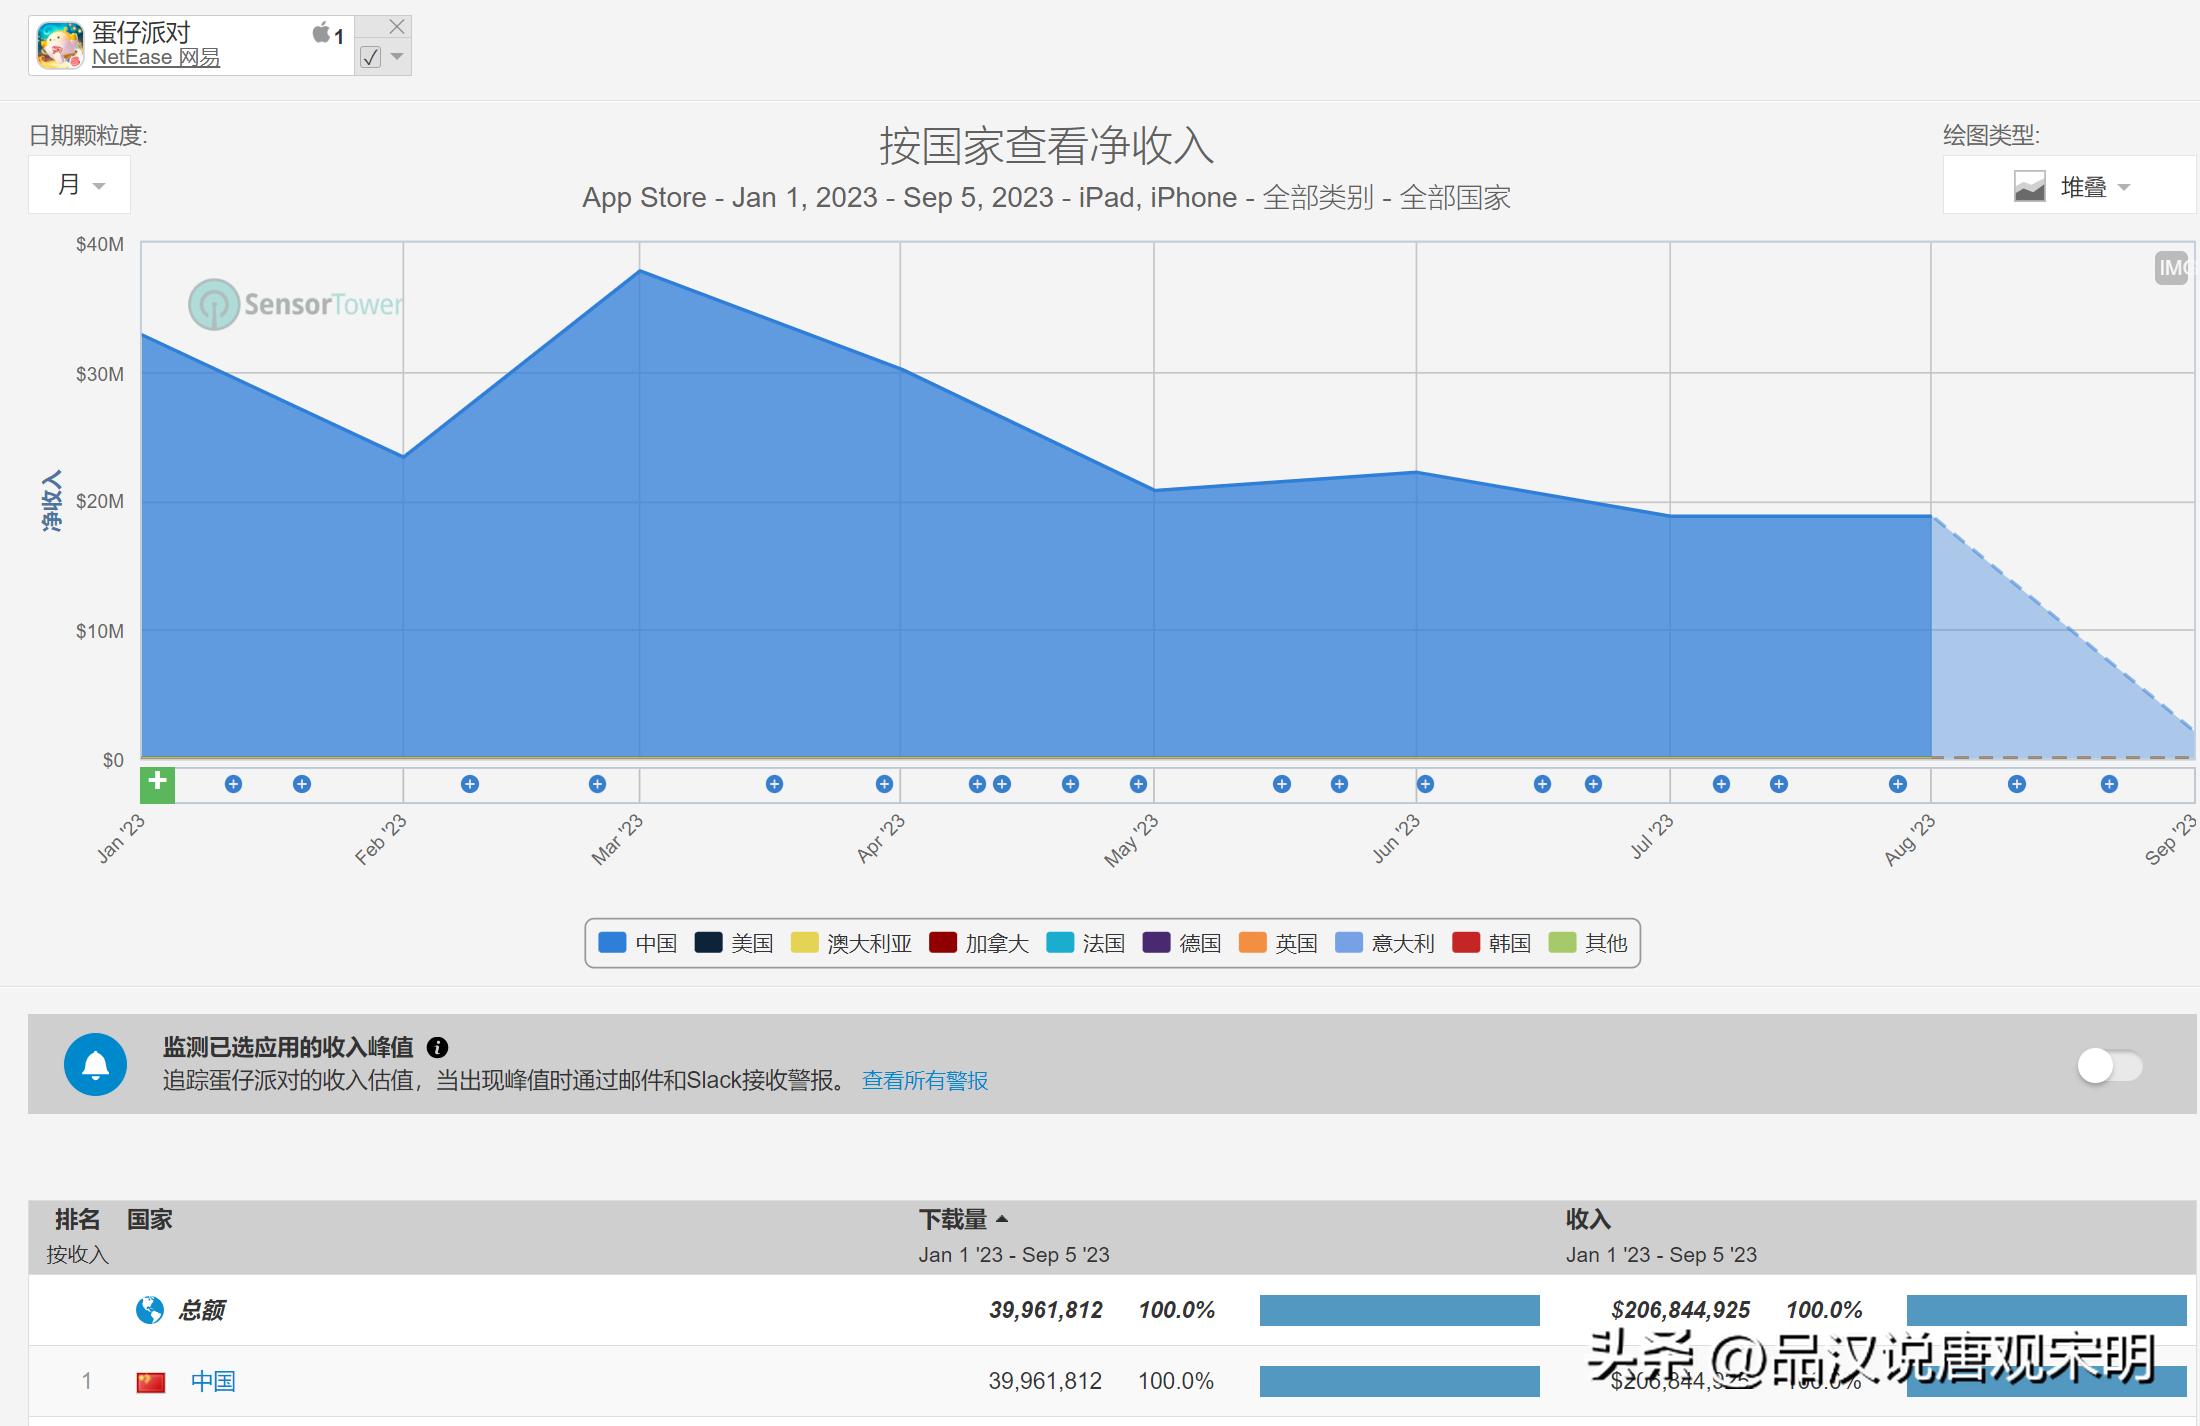This screenshot has height=1426, width=2200.
Task: Click the blue plus marker near Sep '23
Action: (2107, 784)
